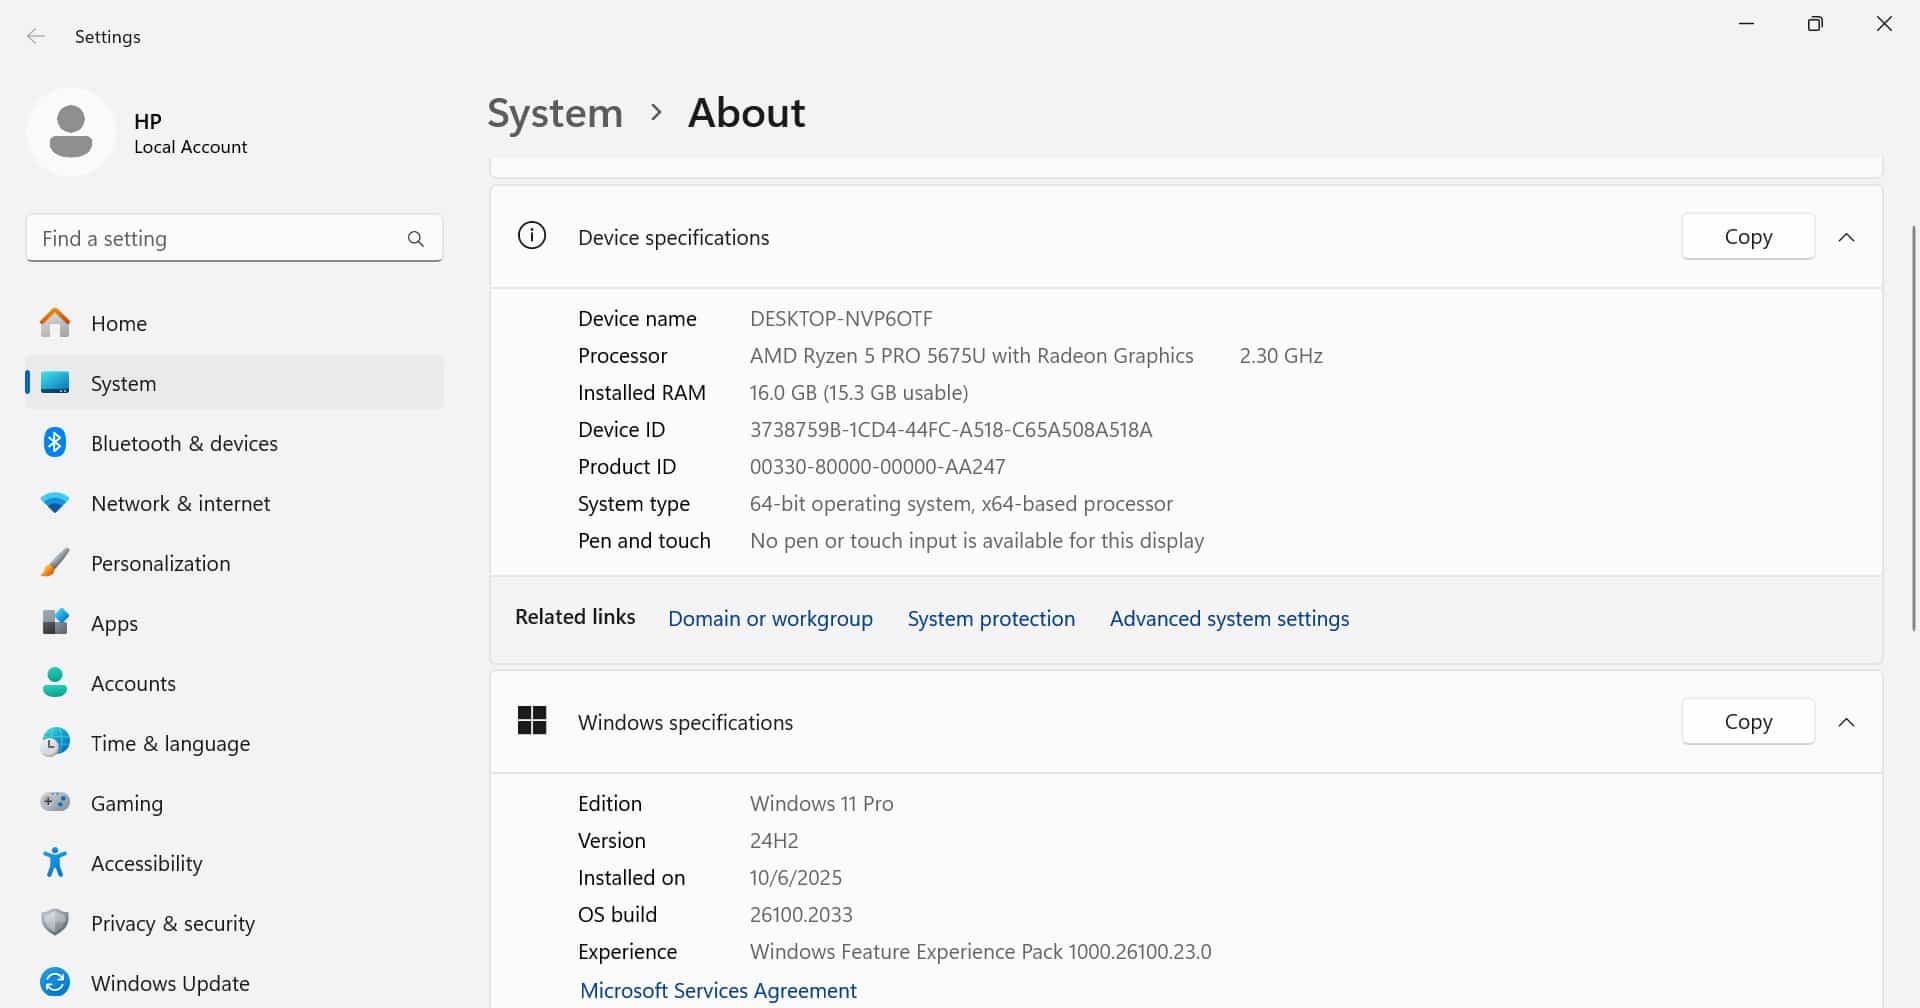This screenshot has width=1920, height=1008.
Task: Click the 2.30 GHz processor speed
Action: tap(1281, 356)
